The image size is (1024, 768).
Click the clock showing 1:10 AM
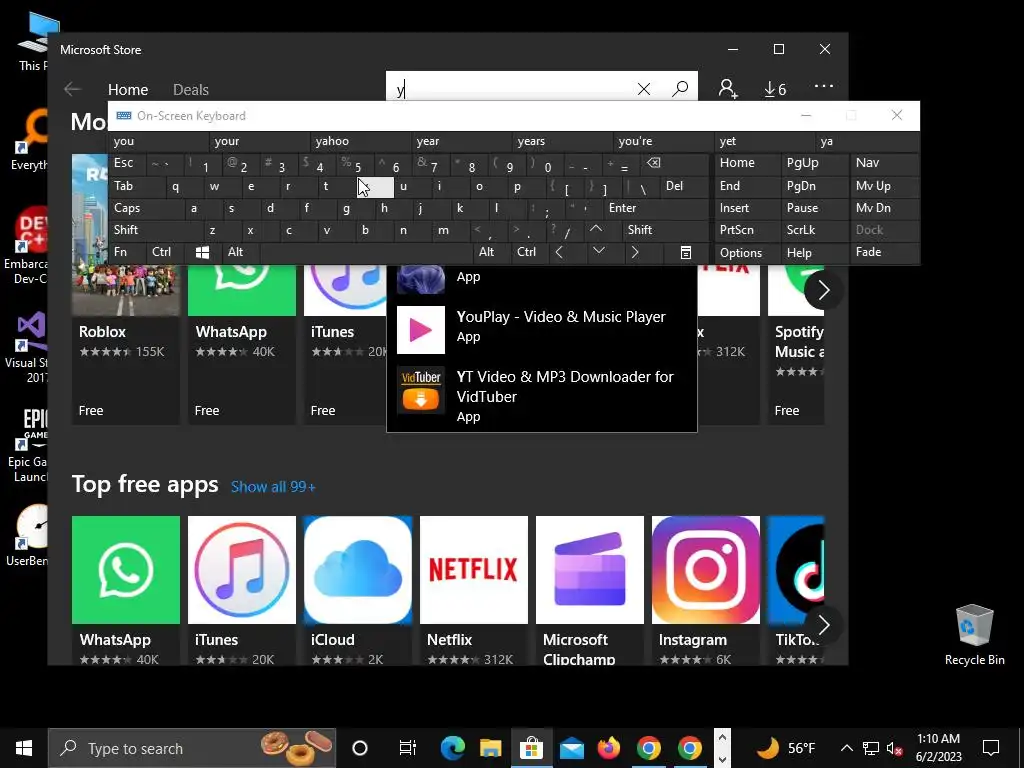pos(938,748)
